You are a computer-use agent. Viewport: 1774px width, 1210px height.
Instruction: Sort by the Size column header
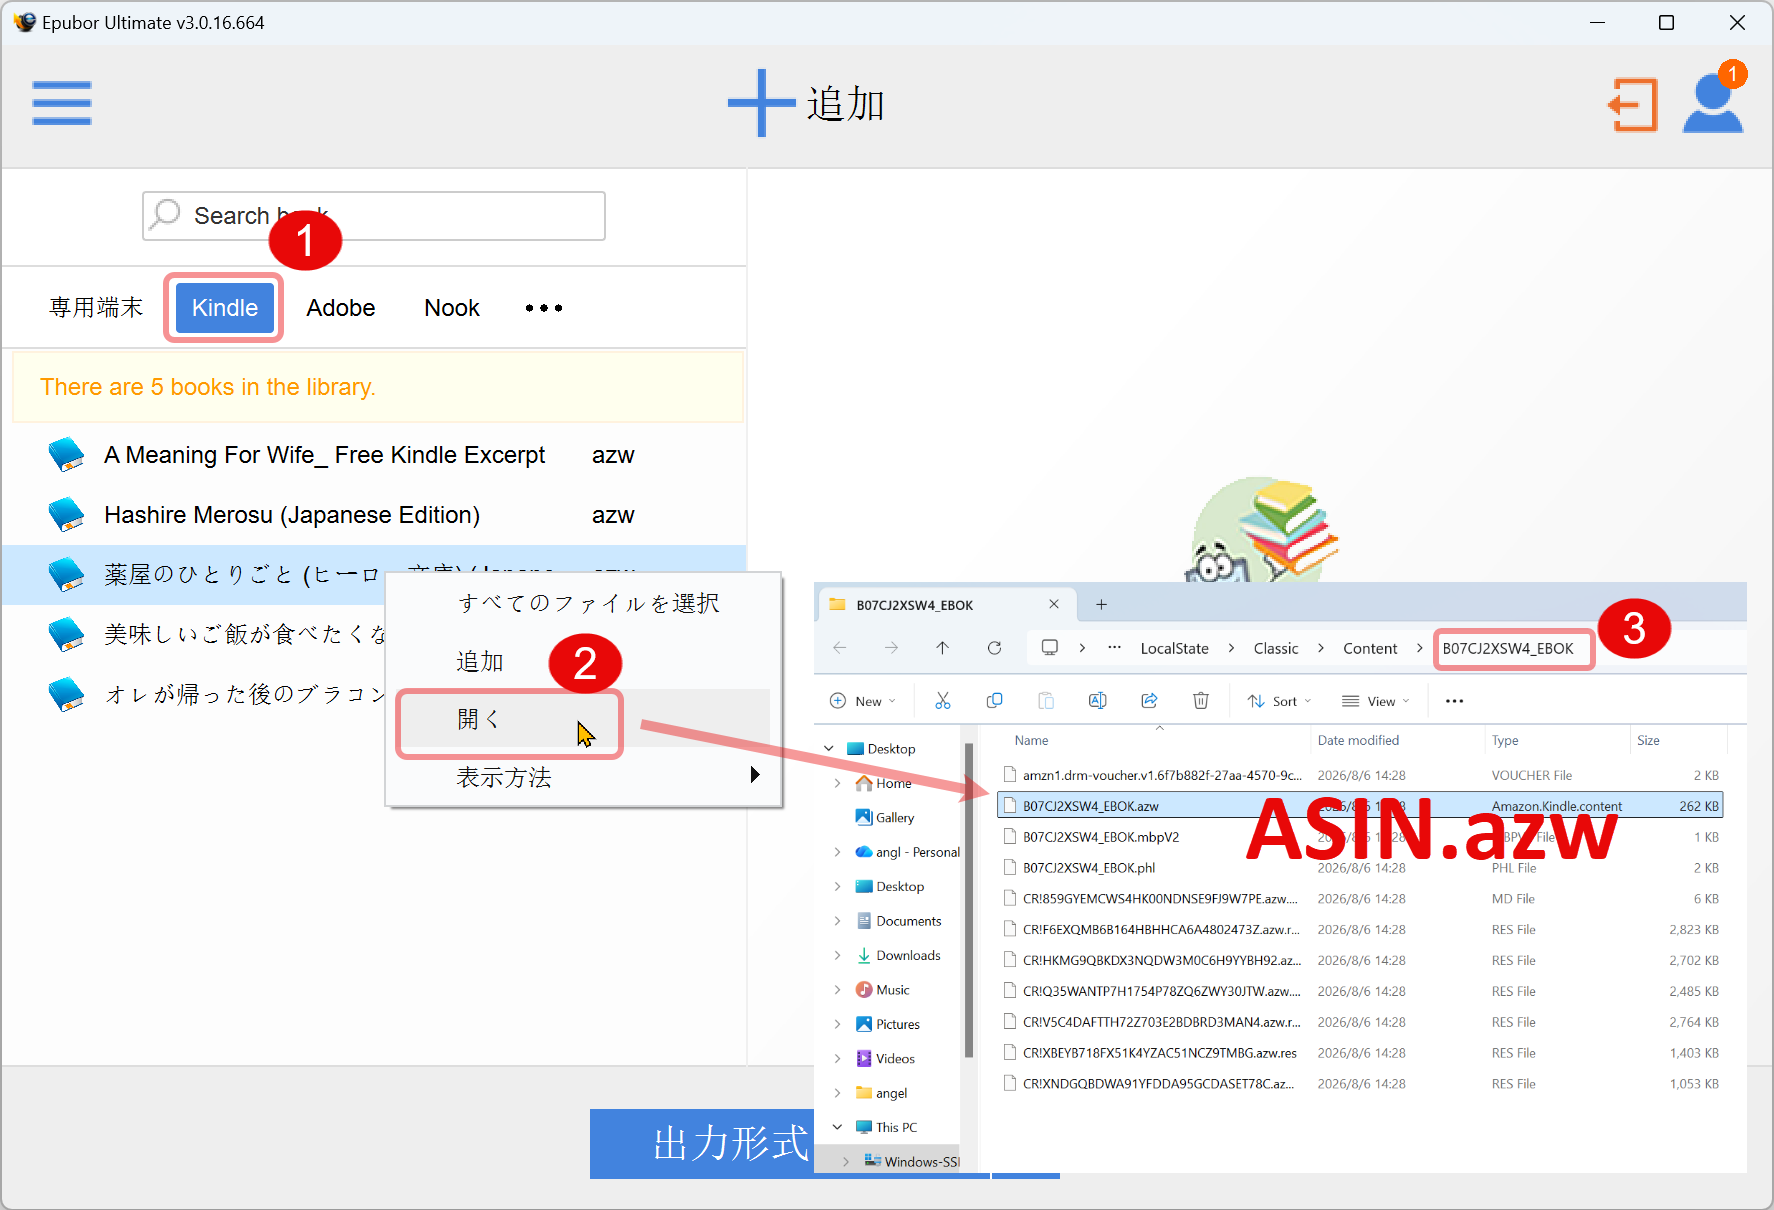point(1648,740)
